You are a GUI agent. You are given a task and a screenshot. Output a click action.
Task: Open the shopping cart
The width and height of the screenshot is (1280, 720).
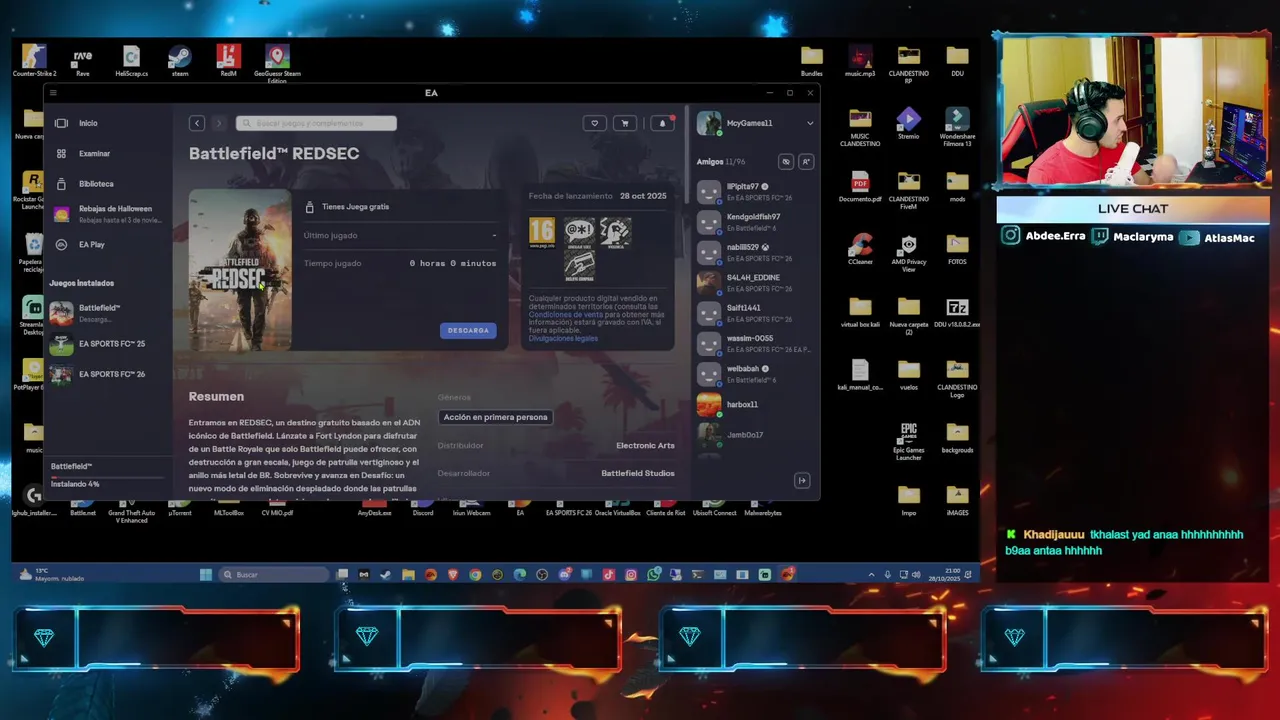pyautogui.click(x=625, y=123)
